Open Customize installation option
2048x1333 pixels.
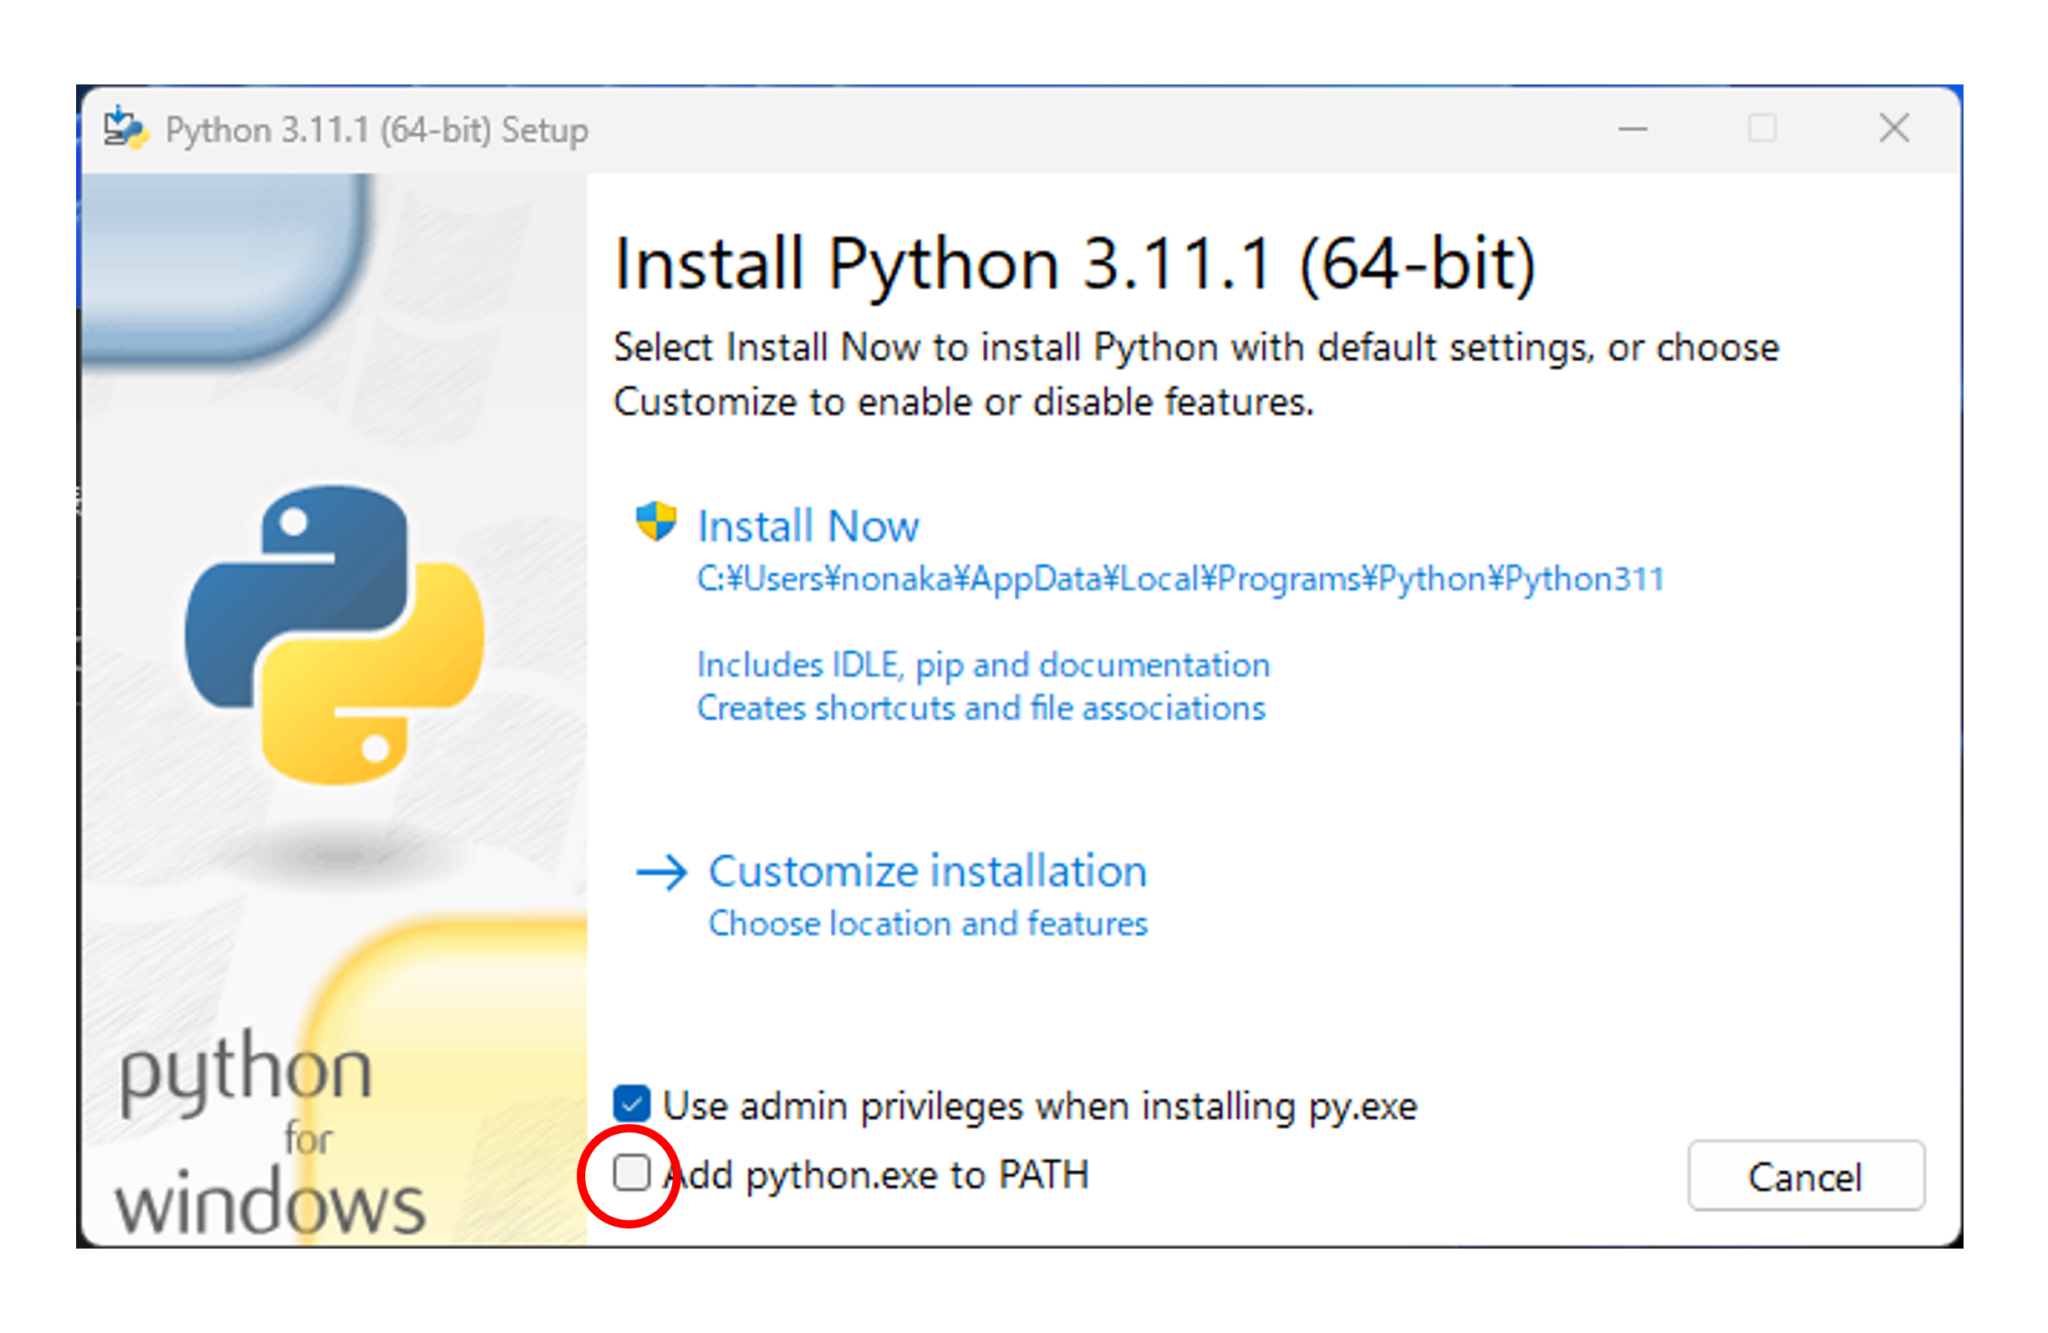click(x=927, y=871)
